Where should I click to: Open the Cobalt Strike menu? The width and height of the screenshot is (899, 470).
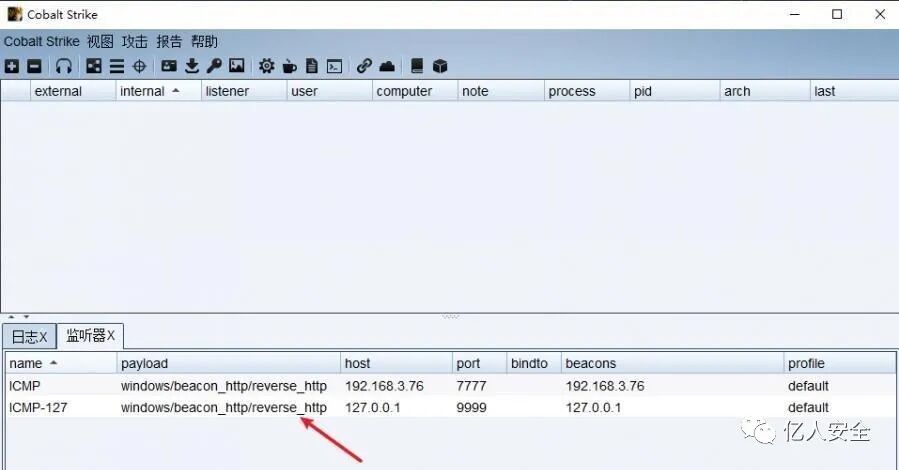click(x=41, y=41)
